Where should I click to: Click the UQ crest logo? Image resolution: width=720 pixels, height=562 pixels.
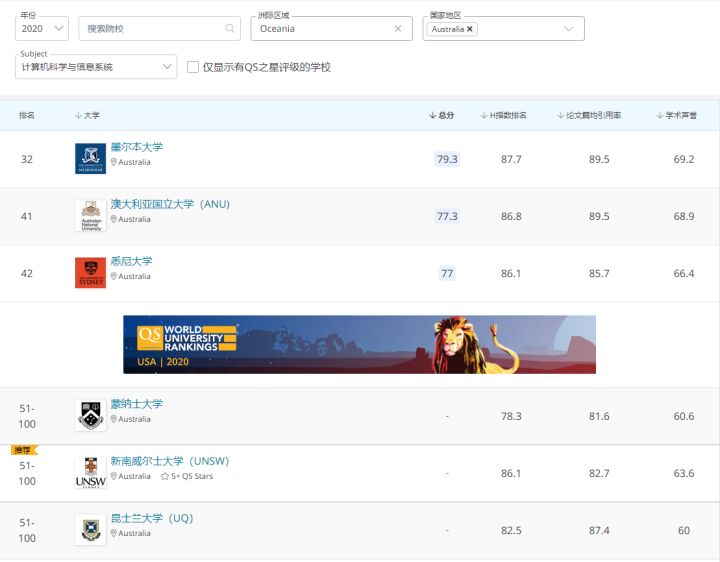point(90,530)
